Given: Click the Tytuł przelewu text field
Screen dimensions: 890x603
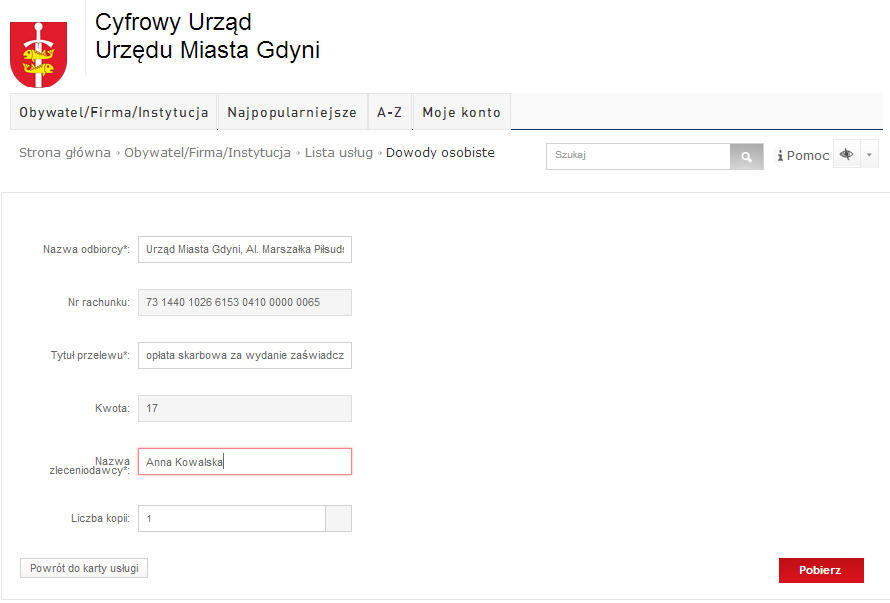Looking at the screenshot, I should point(245,355).
